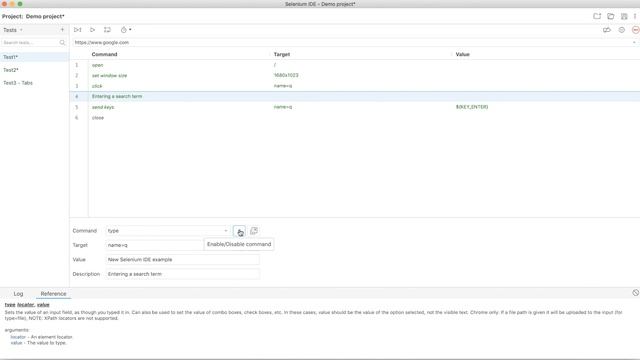Disable breakpoints icon in toolbar
The width and height of the screenshot is (640, 360).
click(x=607, y=30)
